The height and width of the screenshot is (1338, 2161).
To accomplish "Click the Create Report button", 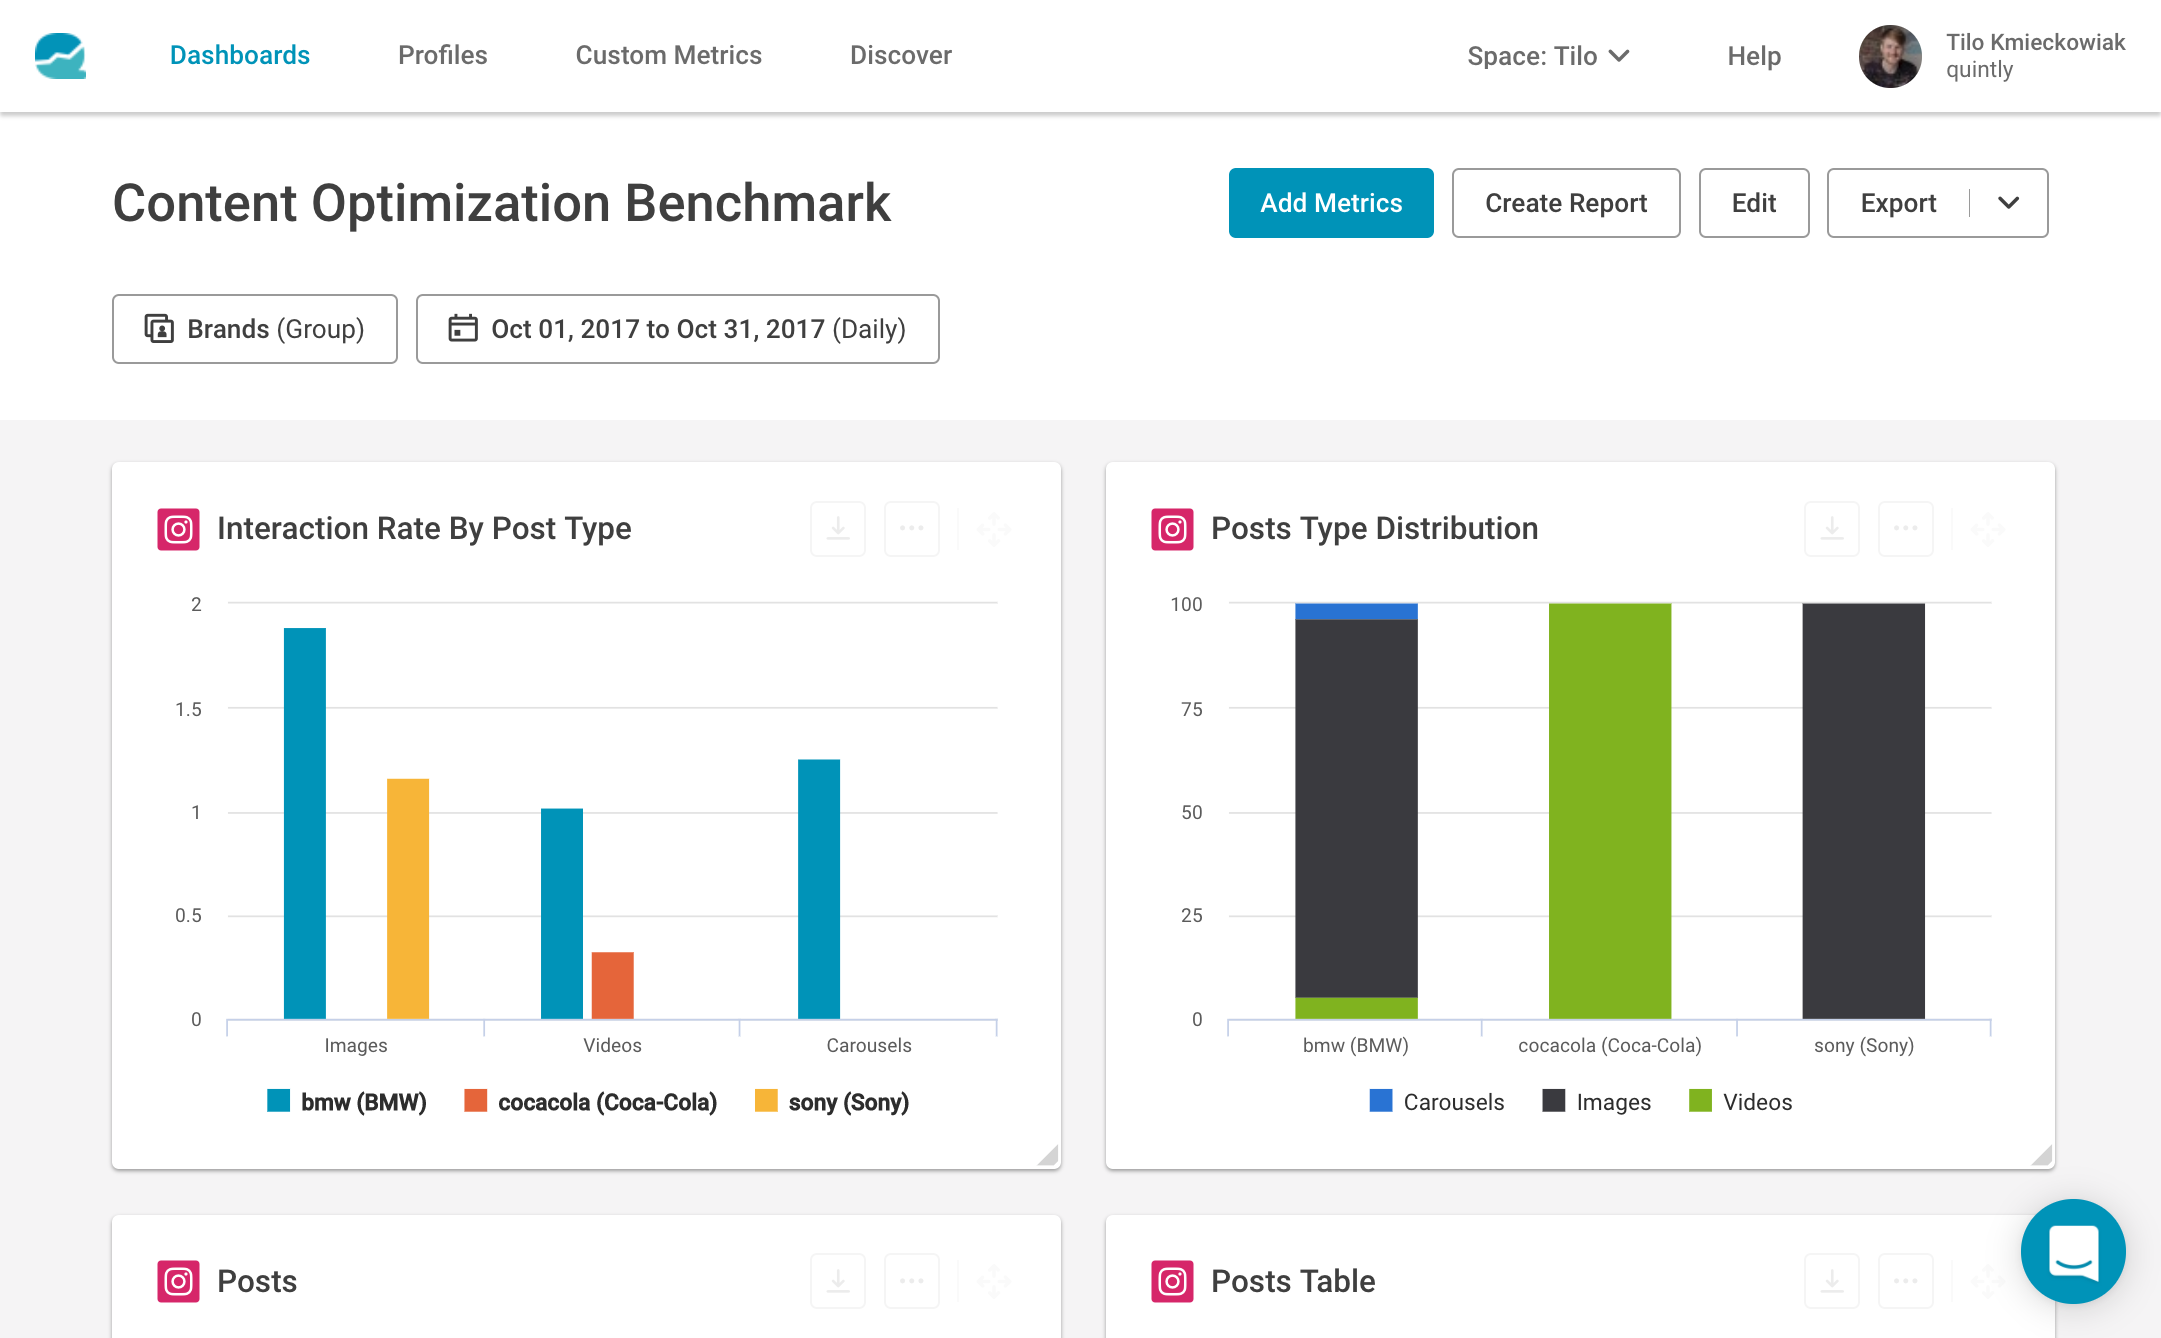I will click(1565, 203).
